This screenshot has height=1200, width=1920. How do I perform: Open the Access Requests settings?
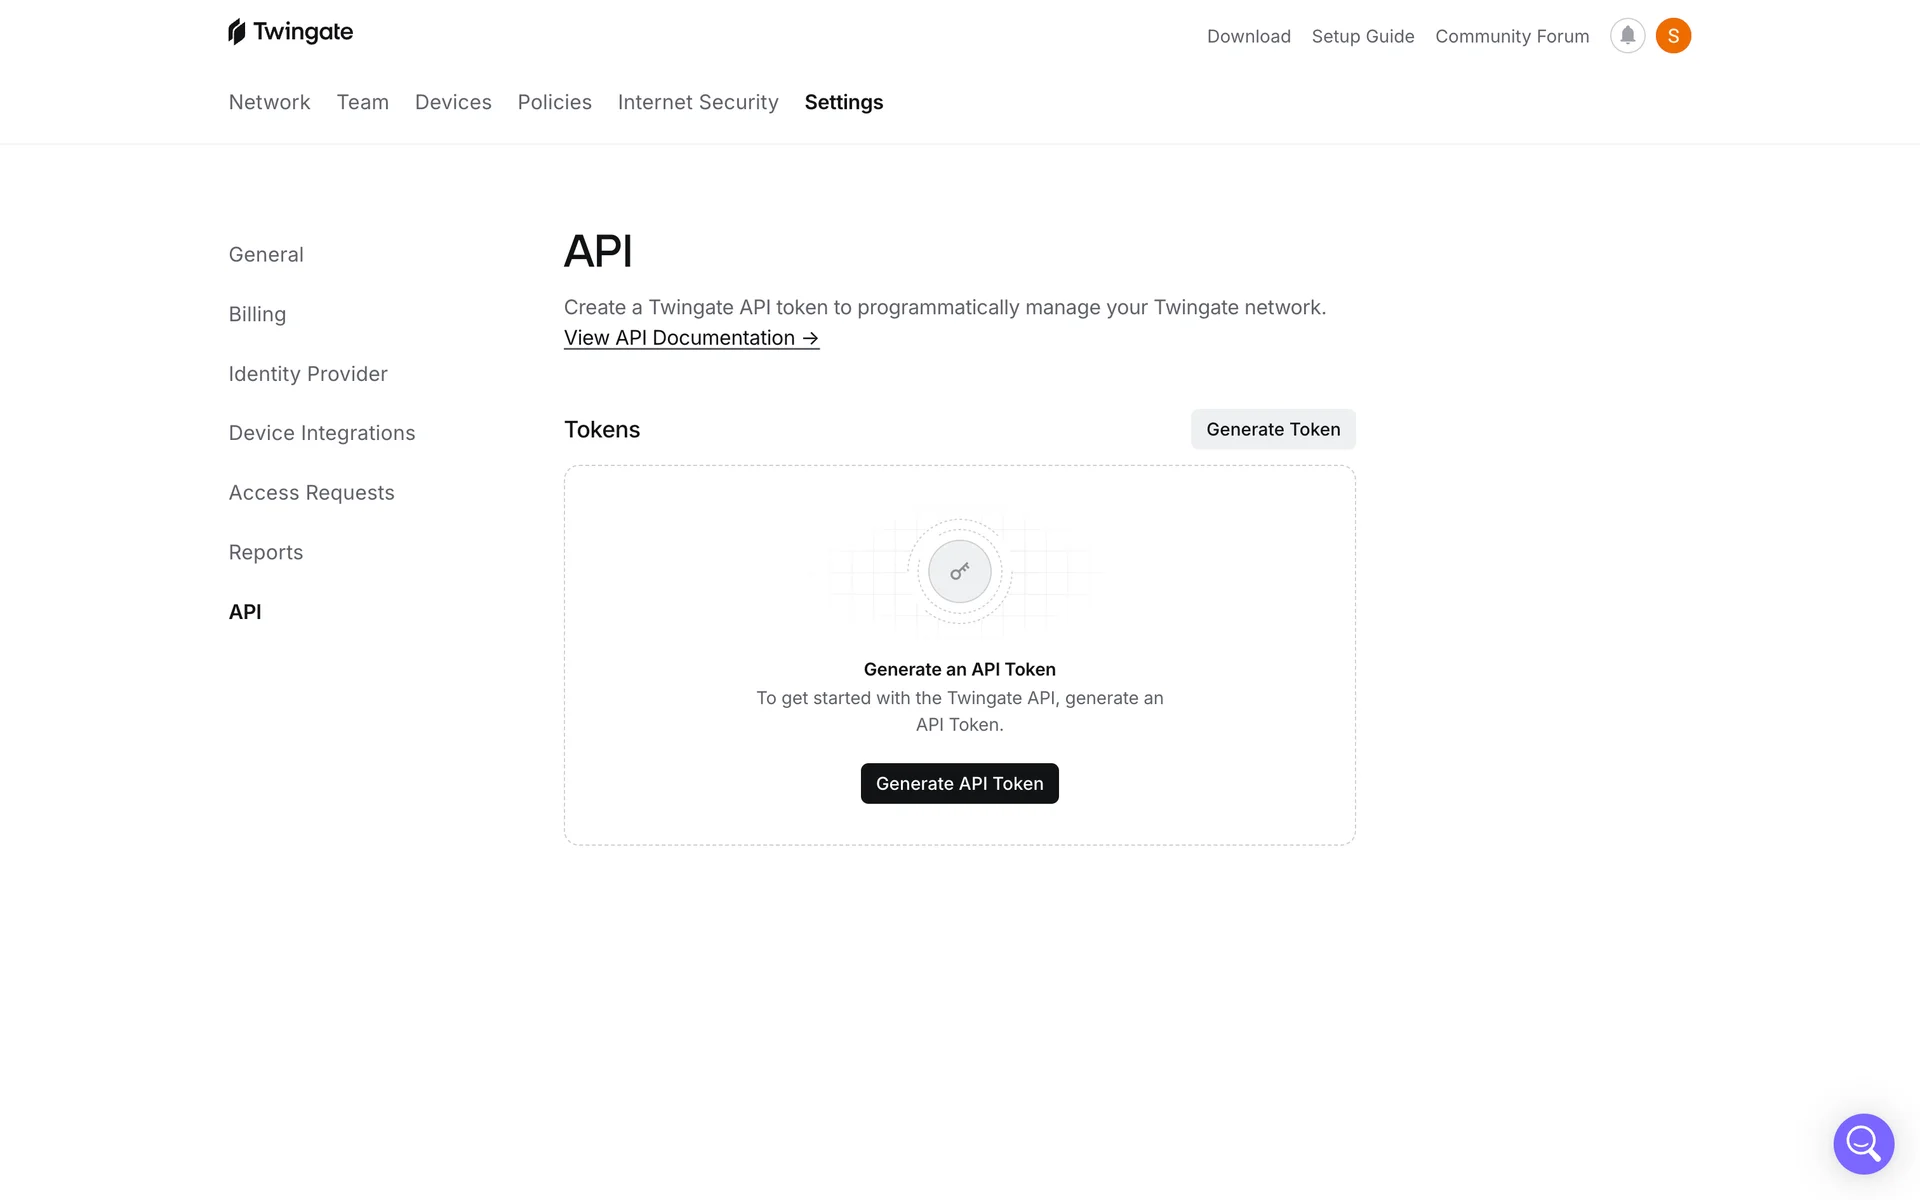point(311,492)
